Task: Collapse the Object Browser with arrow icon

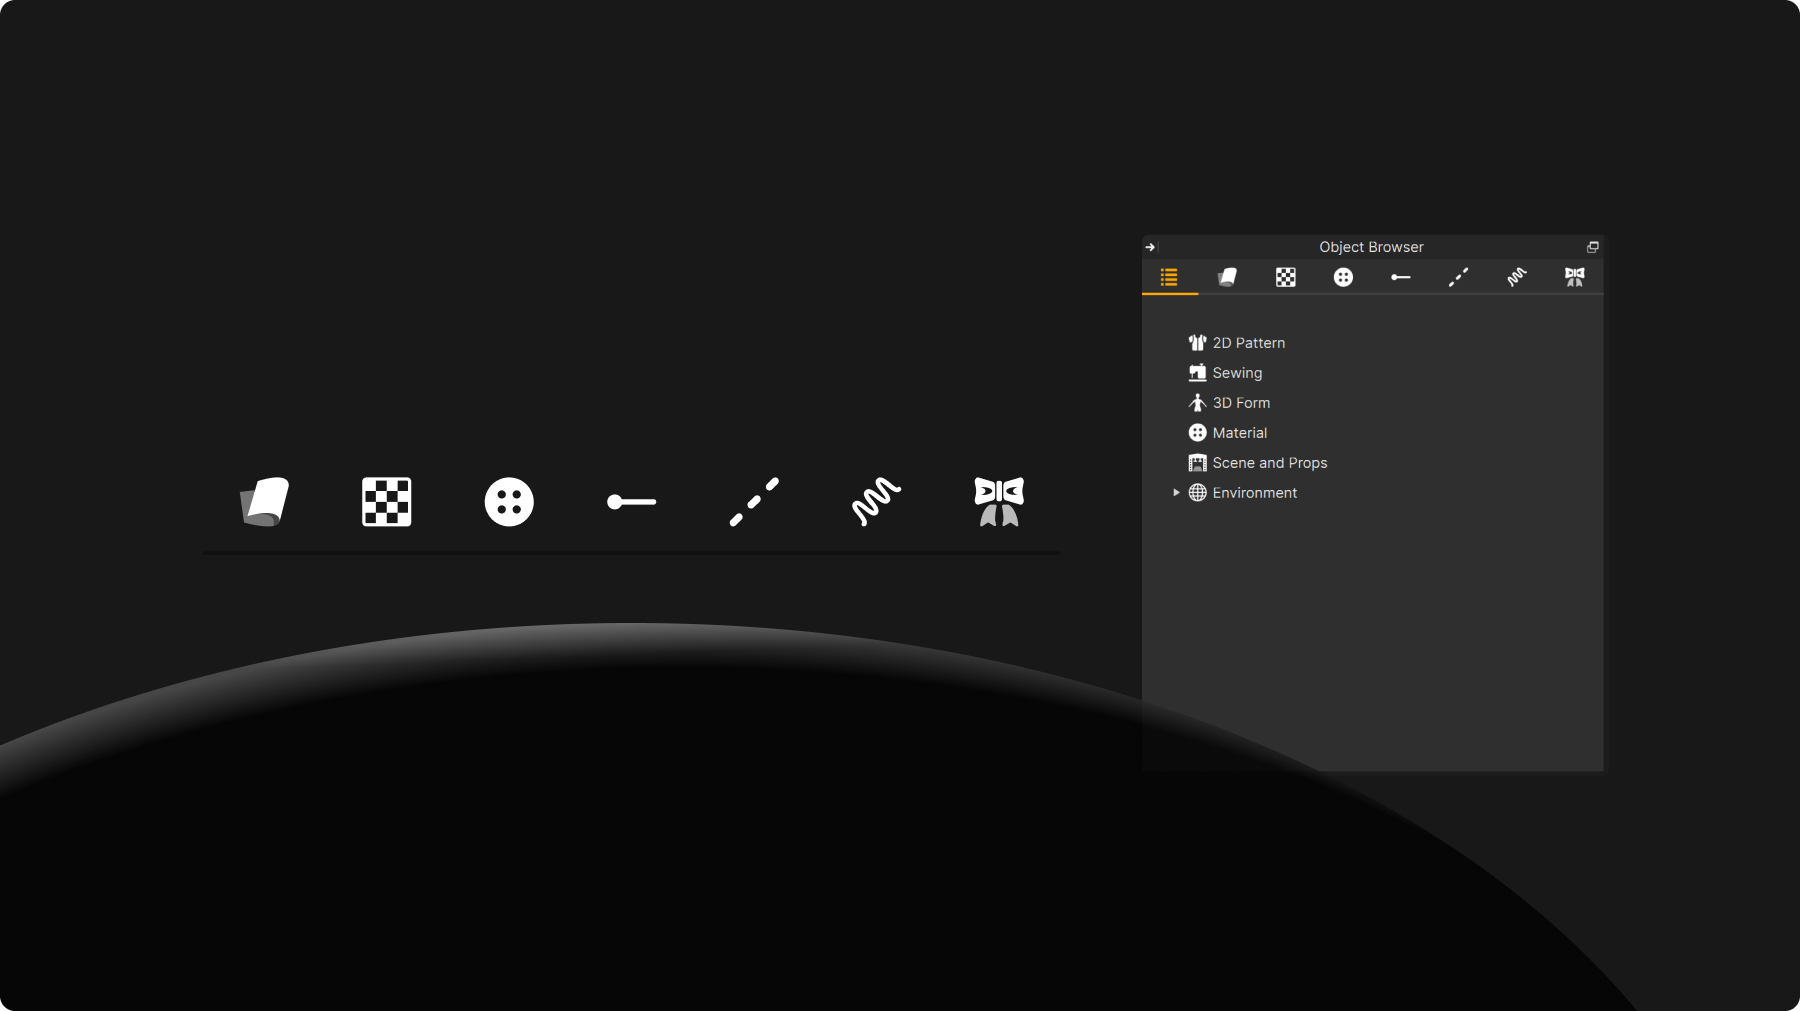Action: click(x=1150, y=247)
